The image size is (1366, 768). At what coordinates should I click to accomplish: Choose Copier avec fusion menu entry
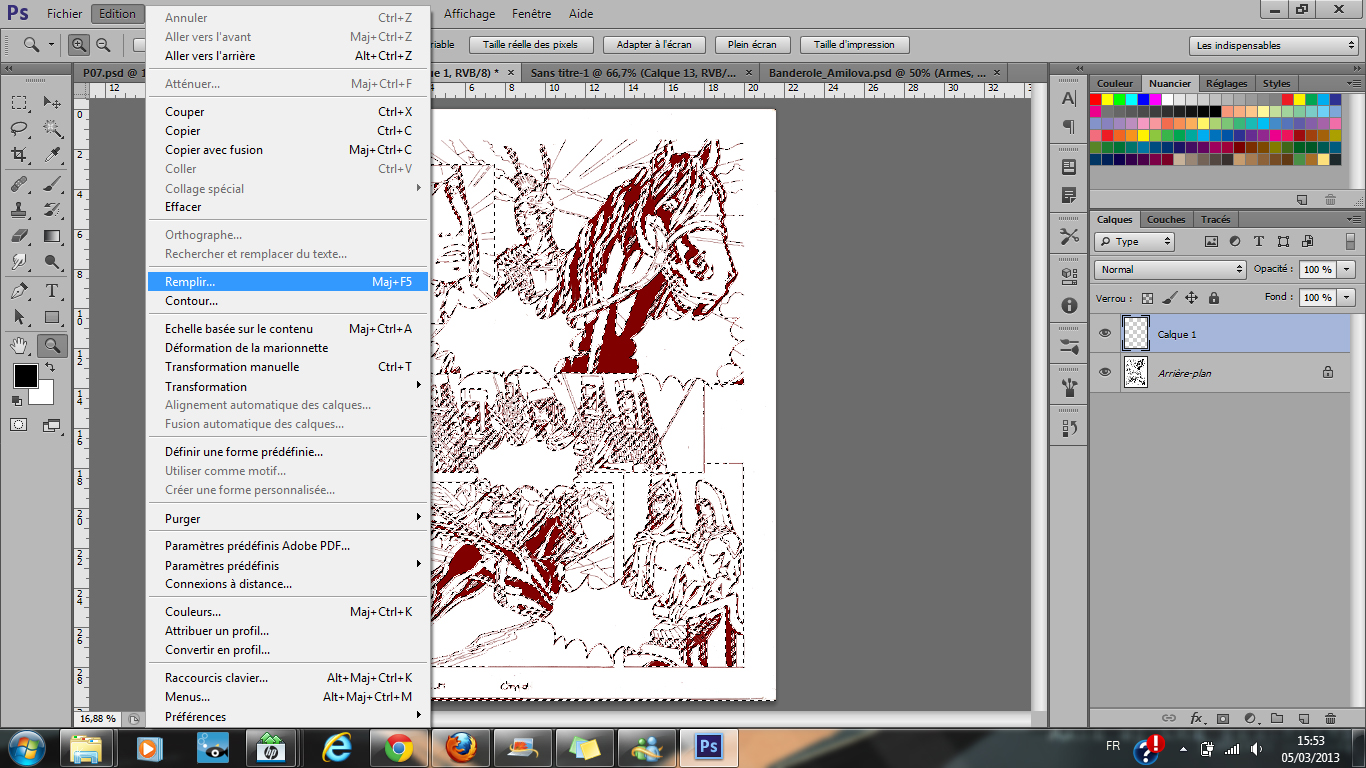click(288, 150)
